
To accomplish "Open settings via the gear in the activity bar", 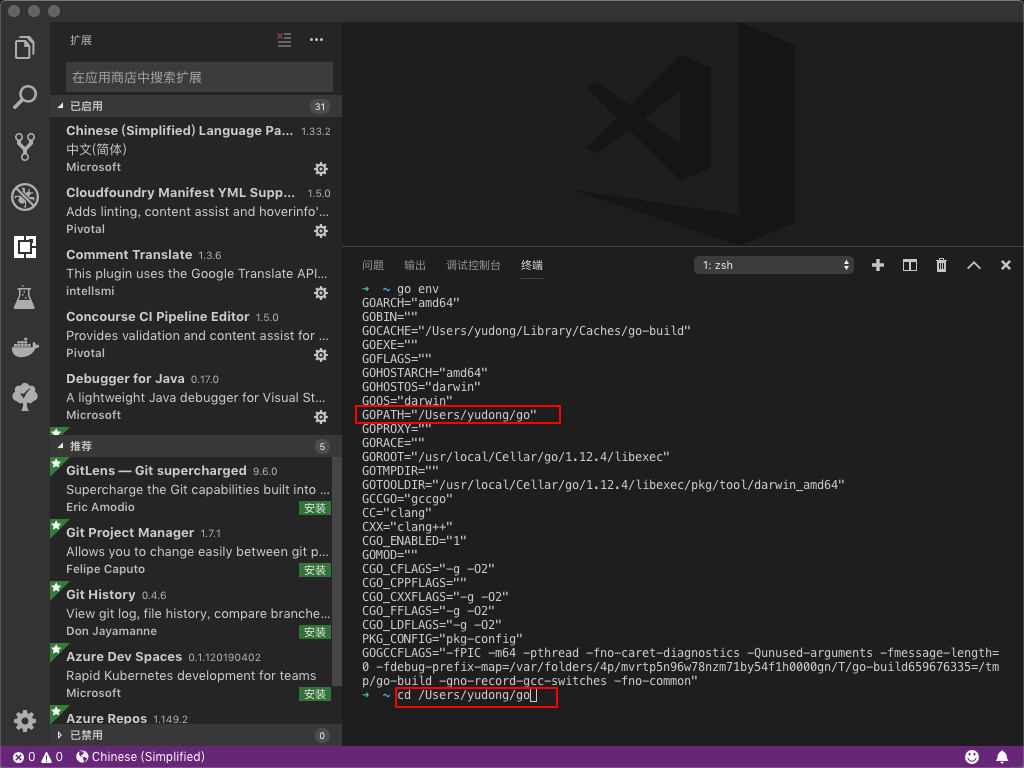I will (25, 720).
